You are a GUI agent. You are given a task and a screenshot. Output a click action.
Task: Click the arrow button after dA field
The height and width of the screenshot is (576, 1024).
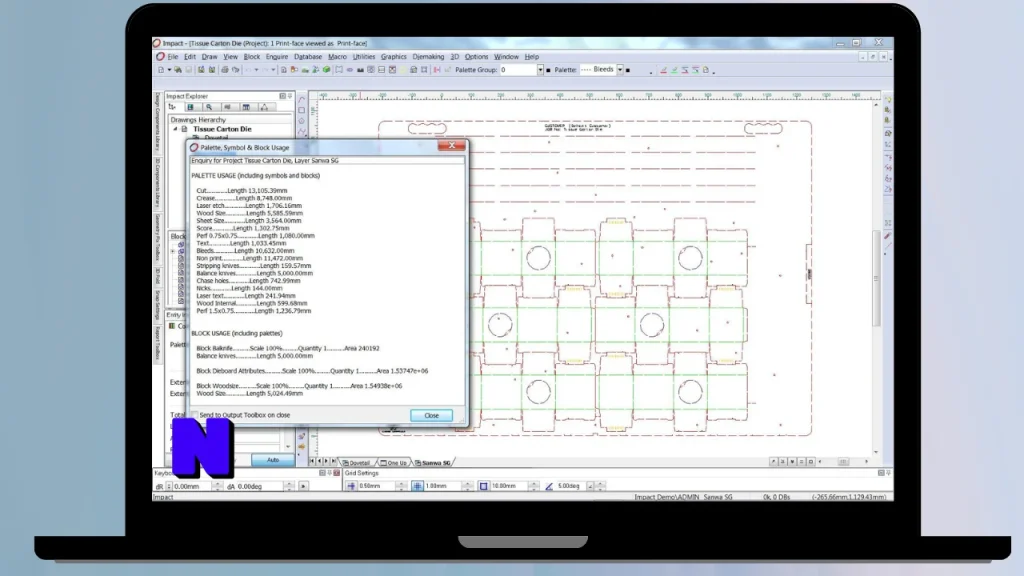(303, 486)
